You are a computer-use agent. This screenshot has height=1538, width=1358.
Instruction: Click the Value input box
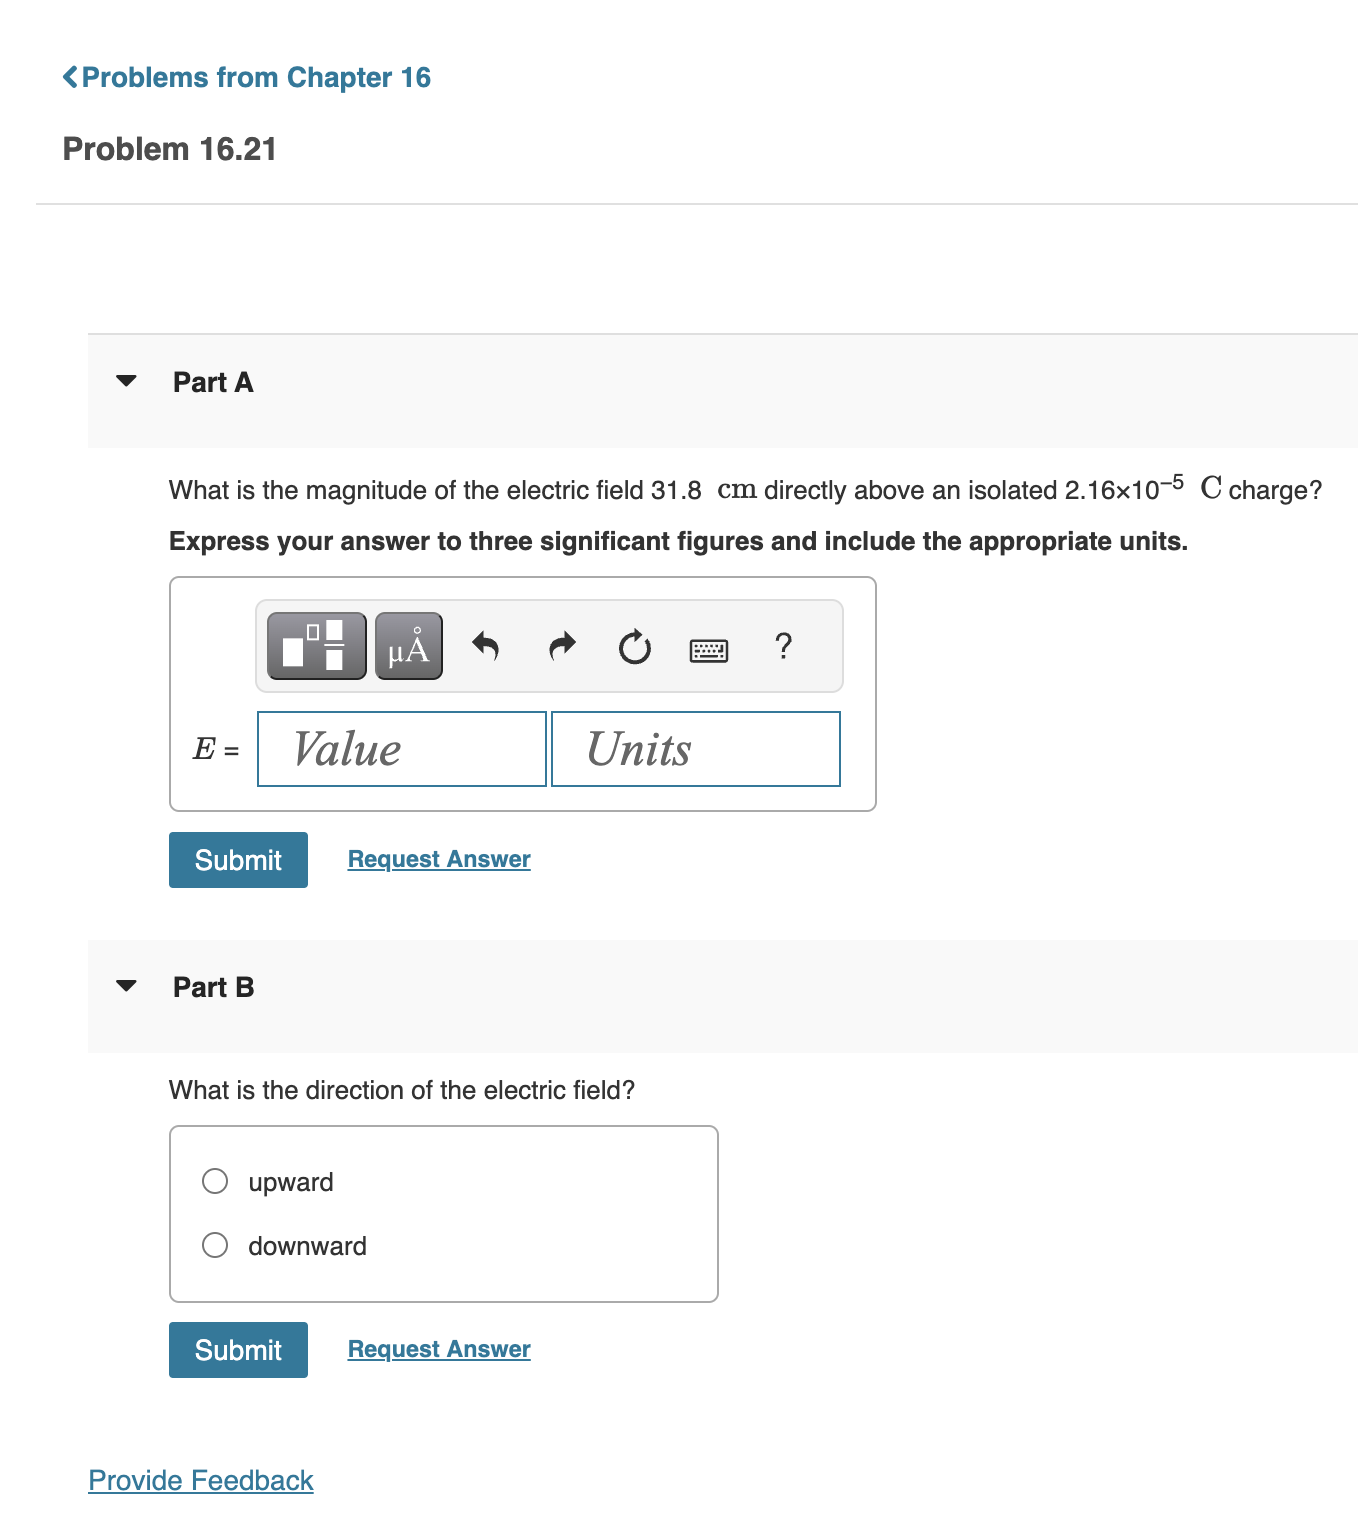[x=401, y=748]
